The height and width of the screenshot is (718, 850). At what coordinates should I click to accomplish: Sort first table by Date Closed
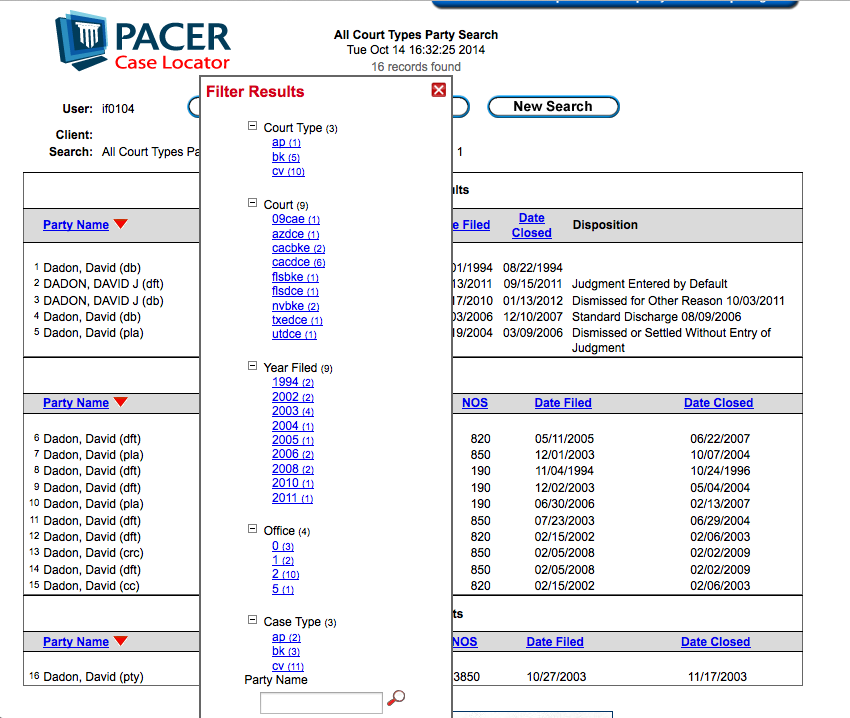coord(531,225)
